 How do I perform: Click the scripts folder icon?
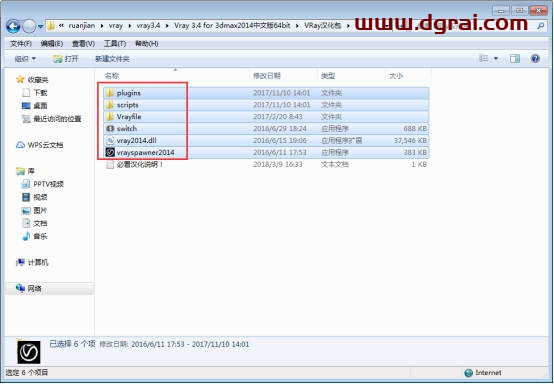click(x=110, y=105)
